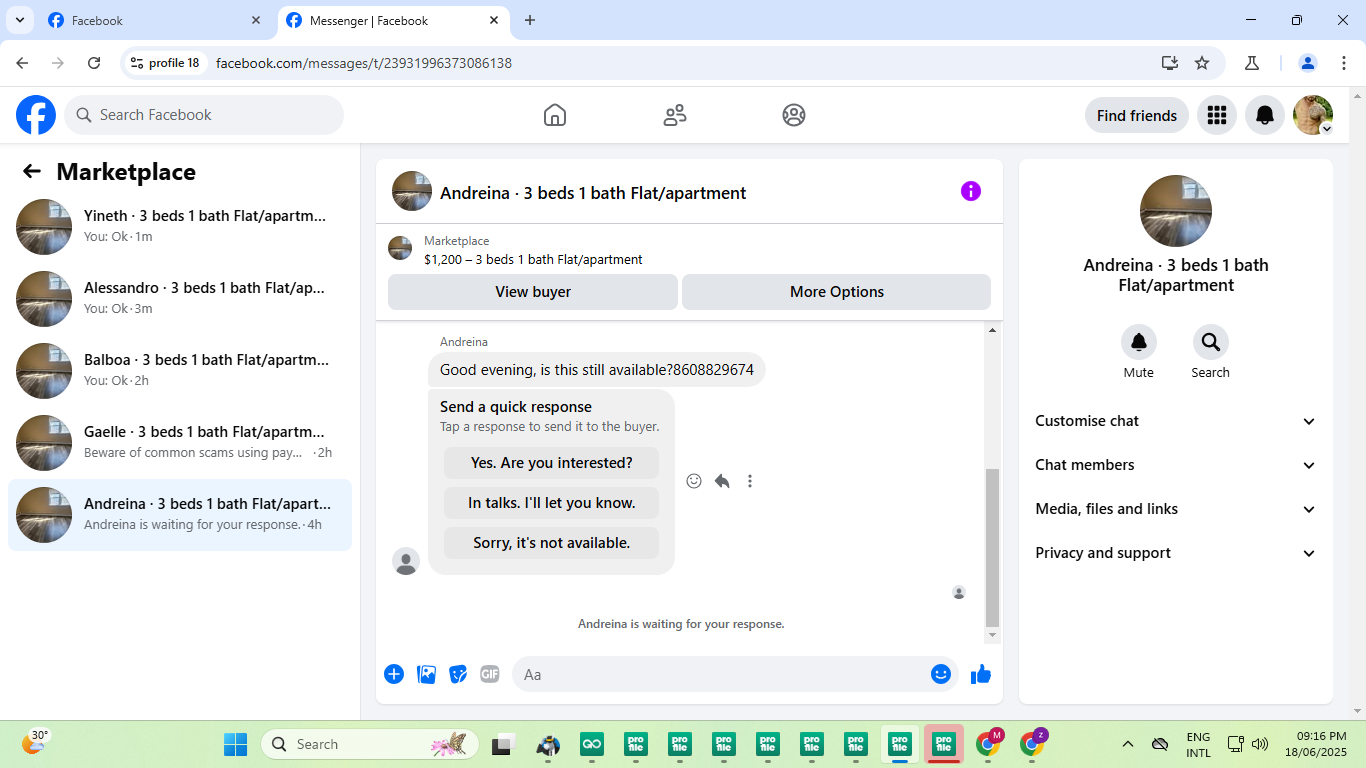
Task: Expand the Chat members section
Action: pos(1176,465)
